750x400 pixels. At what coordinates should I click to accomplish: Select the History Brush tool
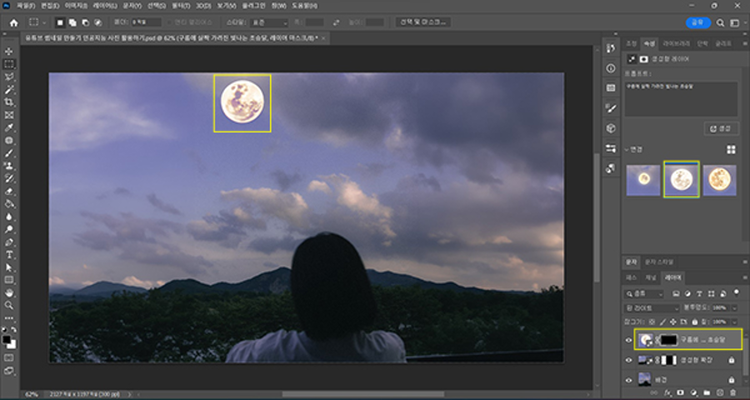[9, 178]
